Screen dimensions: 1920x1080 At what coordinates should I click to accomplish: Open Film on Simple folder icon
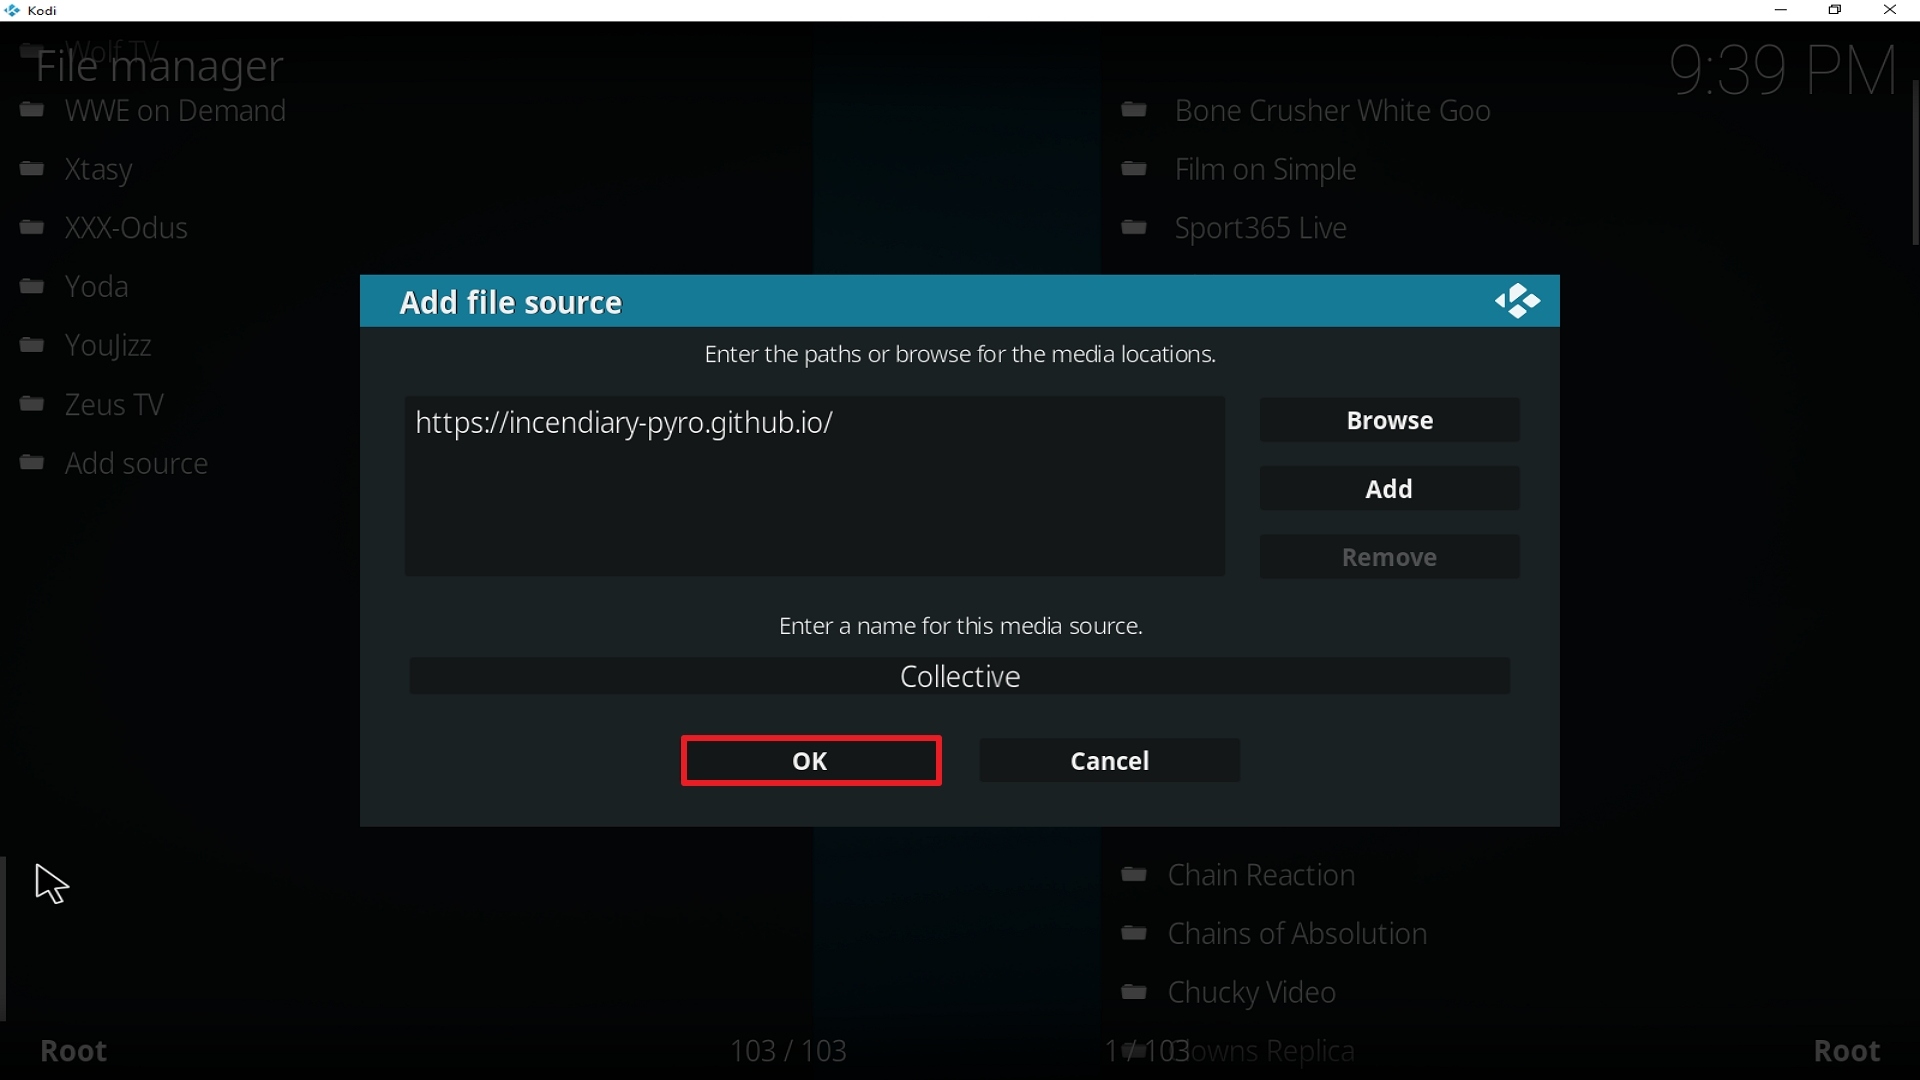(1134, 169)
